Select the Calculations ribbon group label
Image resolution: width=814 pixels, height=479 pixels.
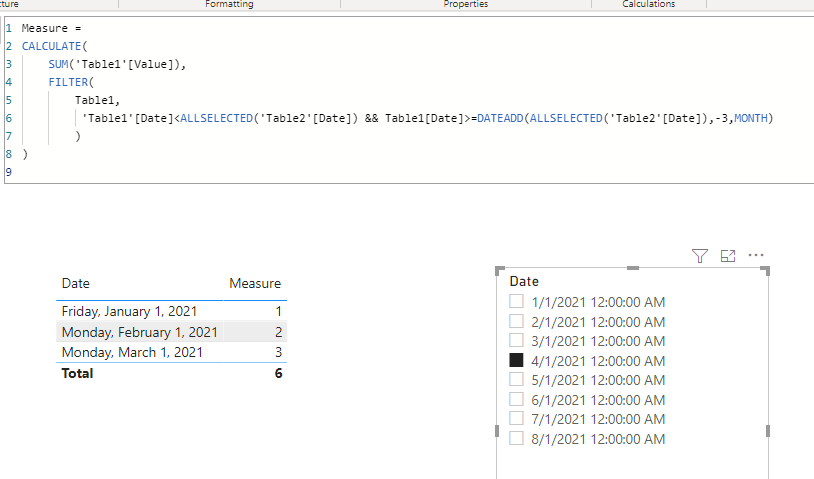coord(648,4)
